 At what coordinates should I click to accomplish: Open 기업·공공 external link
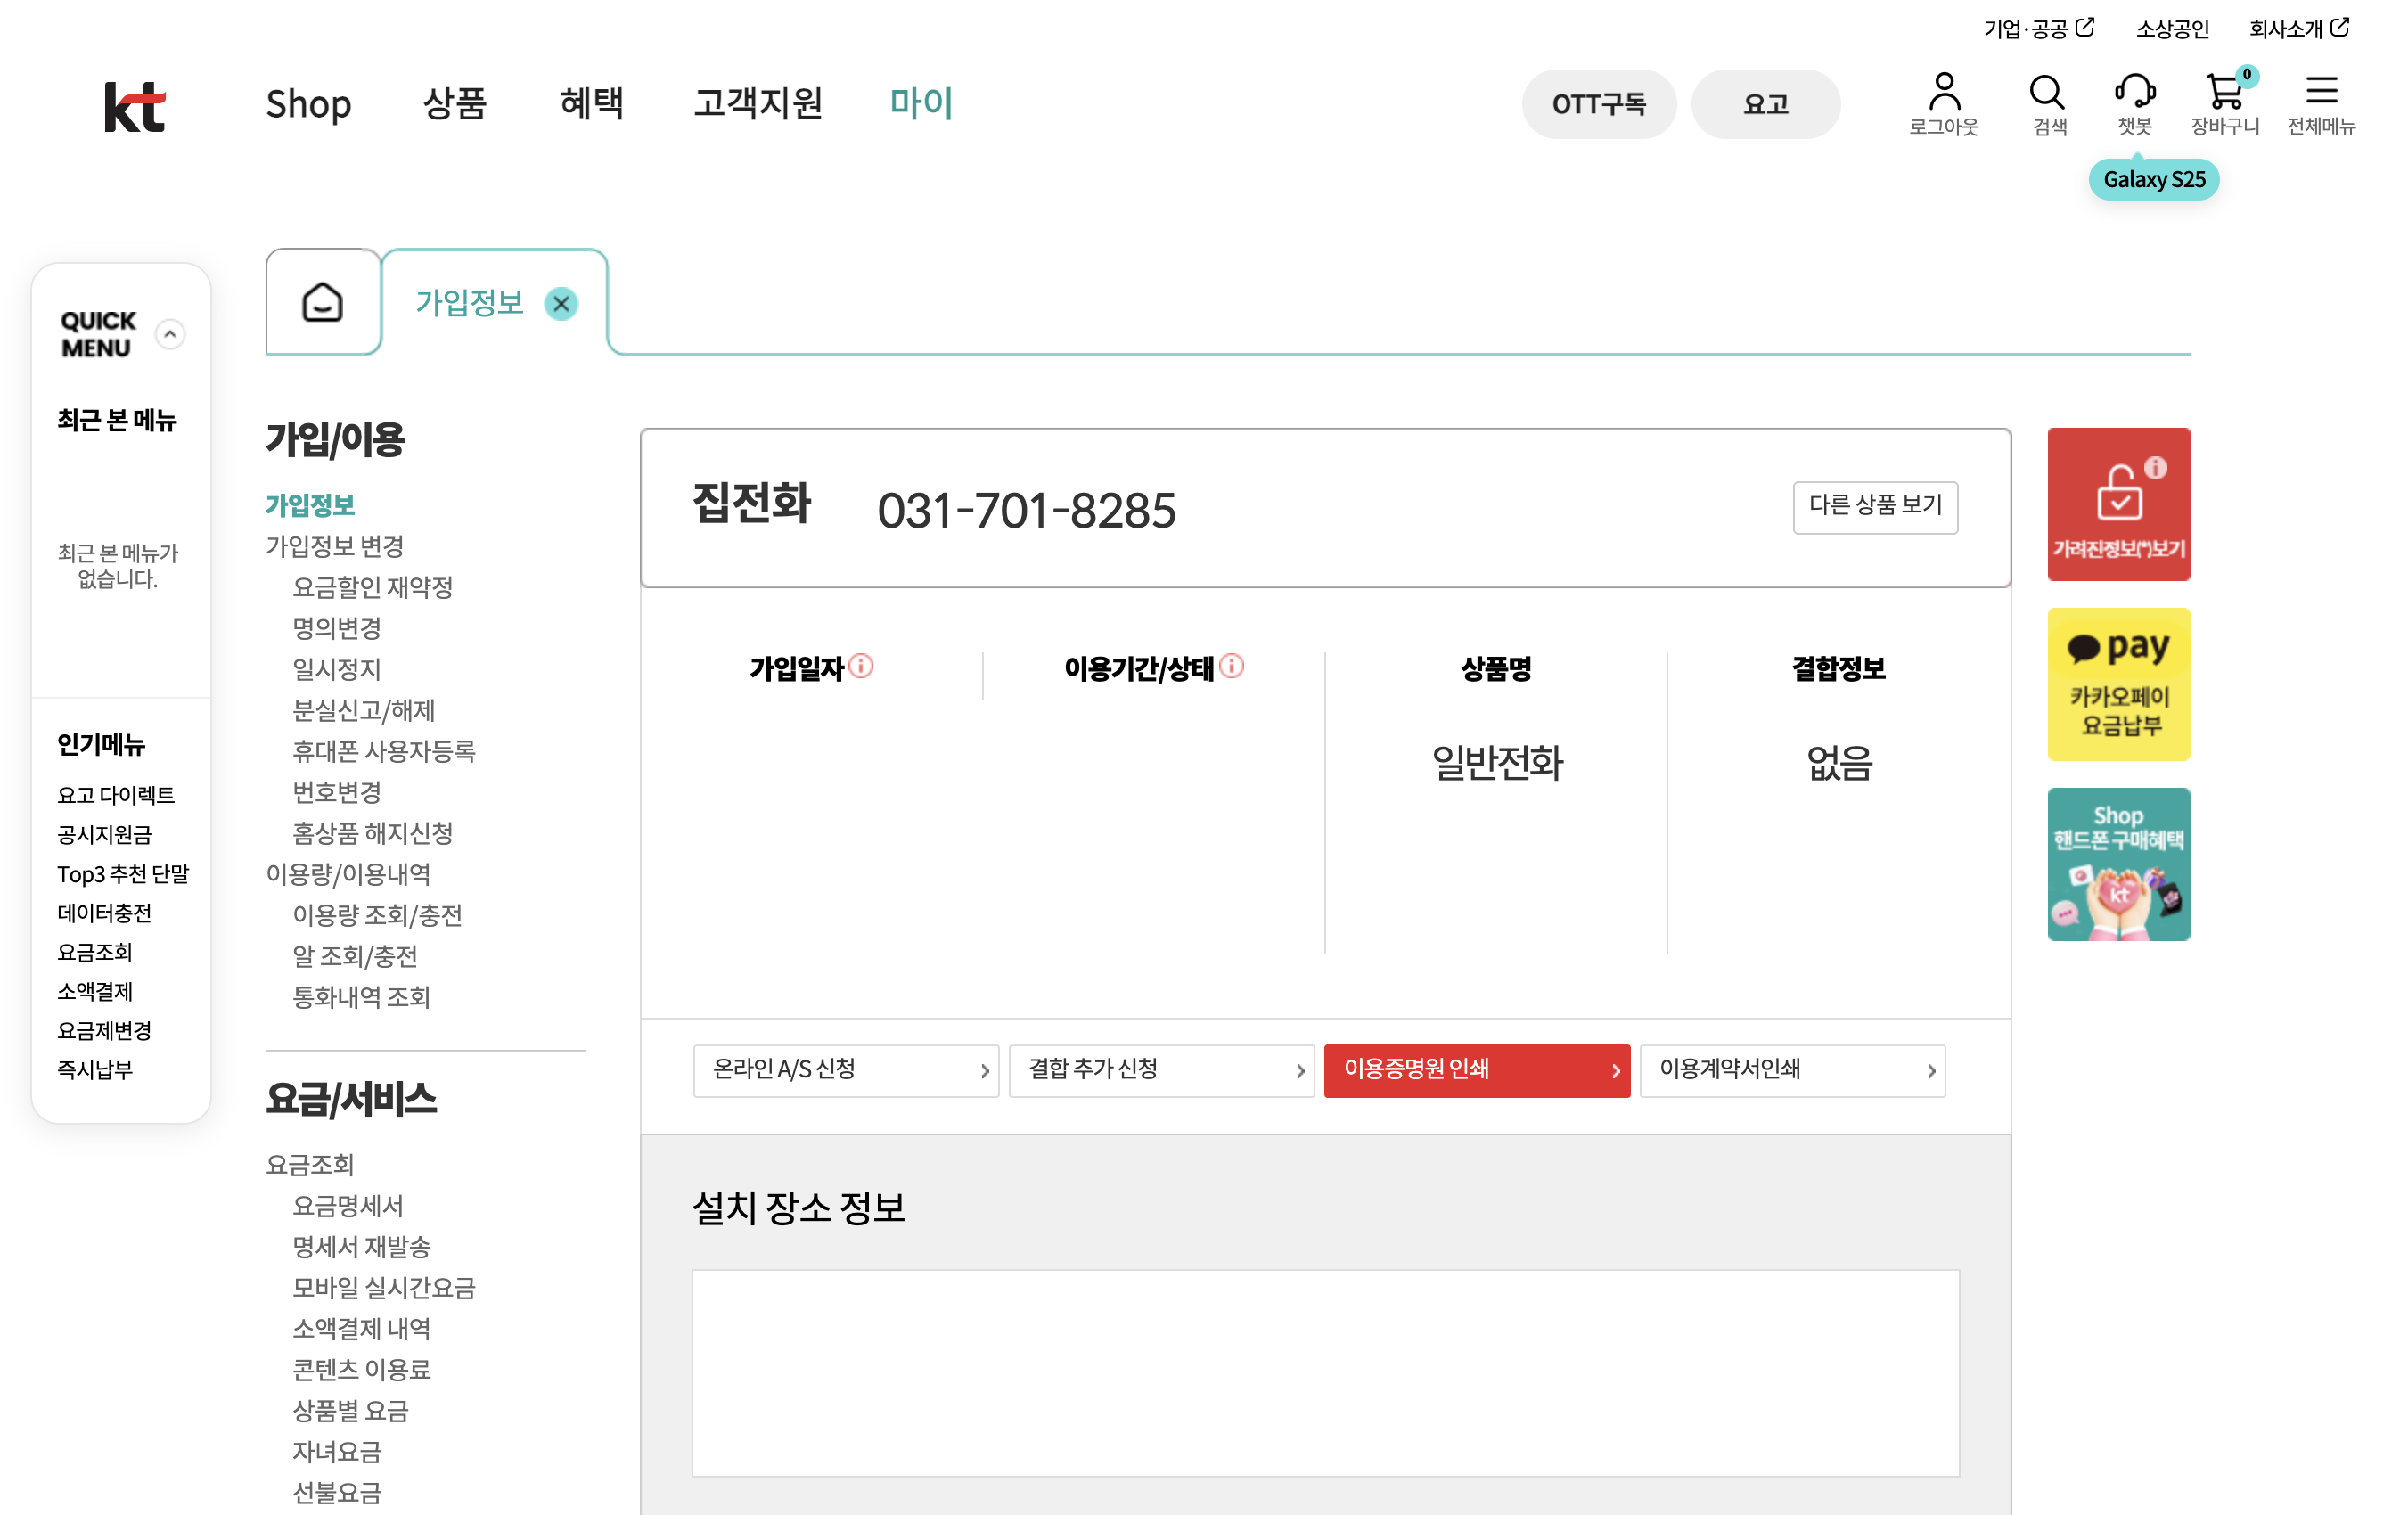coord(2038,28)
